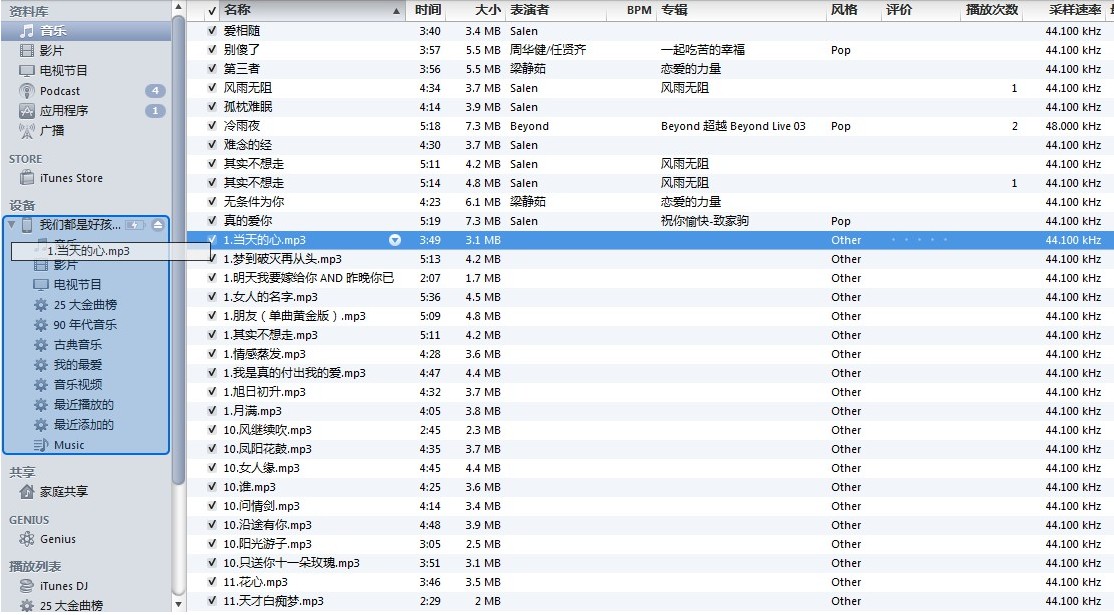Open device 电视节目 icon
This screenshot has width=1114, height=615.
pyautogui.click(x=41, y=285)
